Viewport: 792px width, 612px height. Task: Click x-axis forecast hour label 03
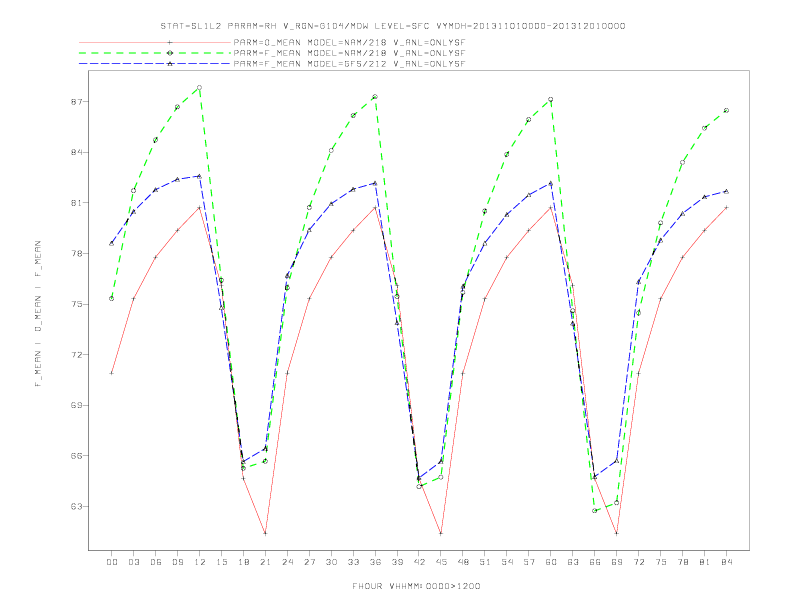point(133,562)
